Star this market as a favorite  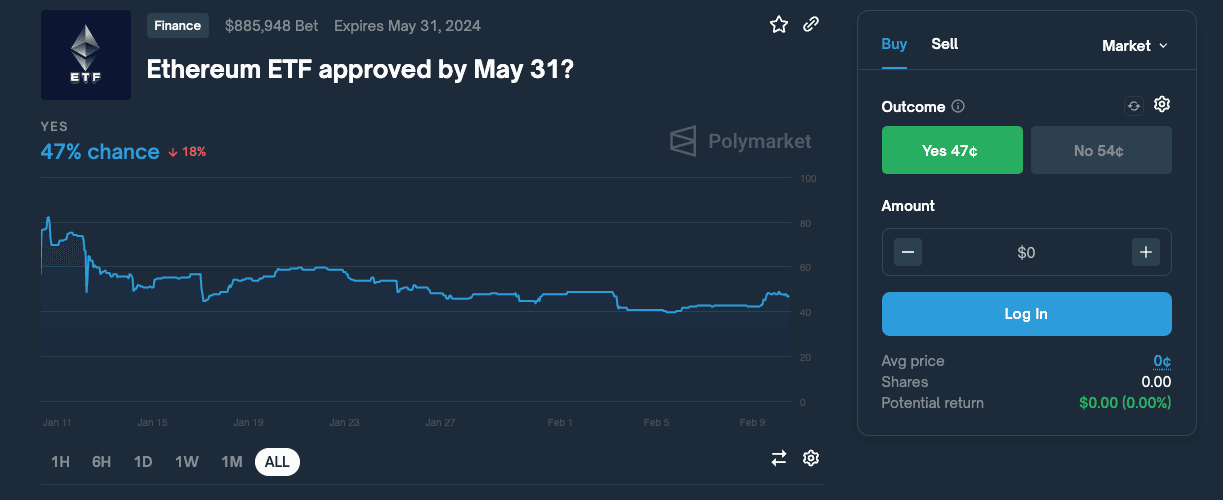pyautogui.click(x=779, y=25)
